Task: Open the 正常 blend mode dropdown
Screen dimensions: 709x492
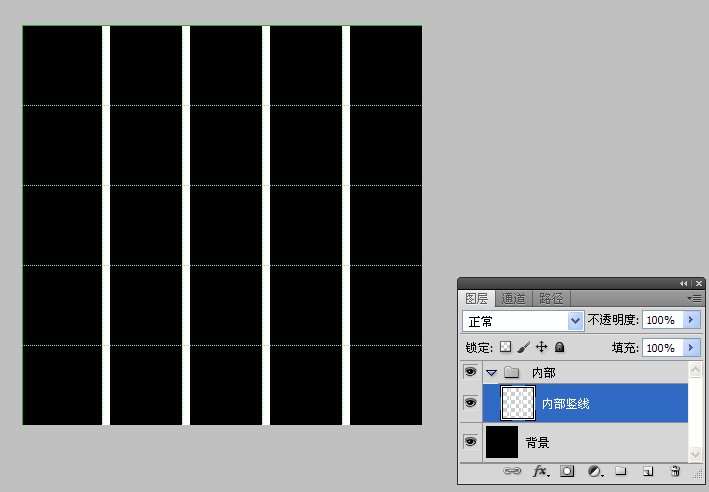Action: point(523,321)
